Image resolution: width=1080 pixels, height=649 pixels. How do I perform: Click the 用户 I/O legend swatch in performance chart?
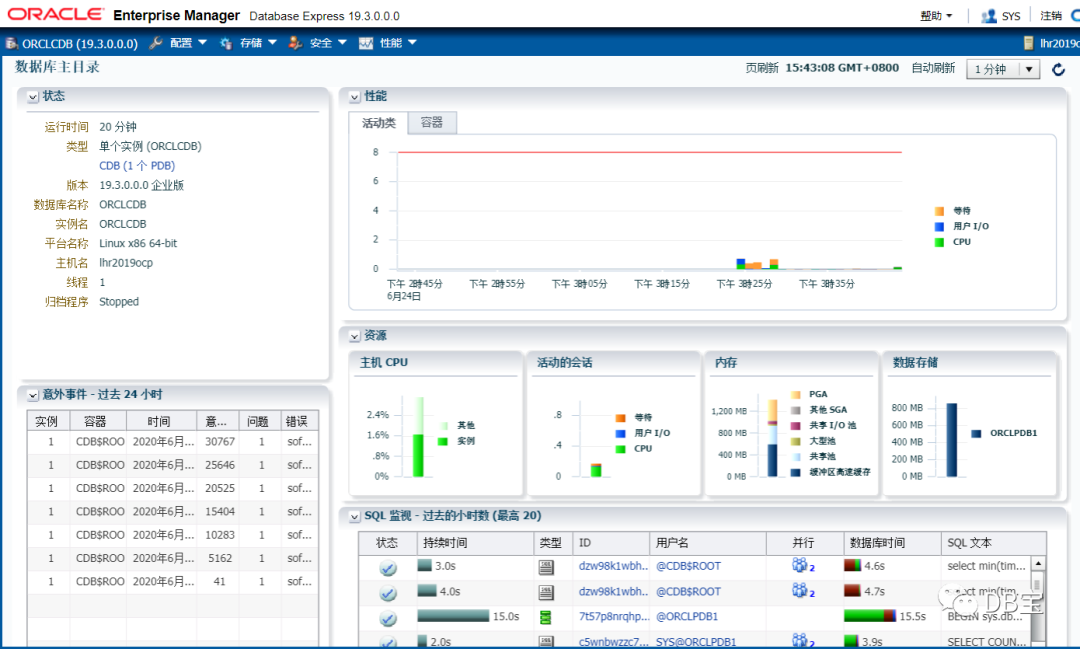939,227
